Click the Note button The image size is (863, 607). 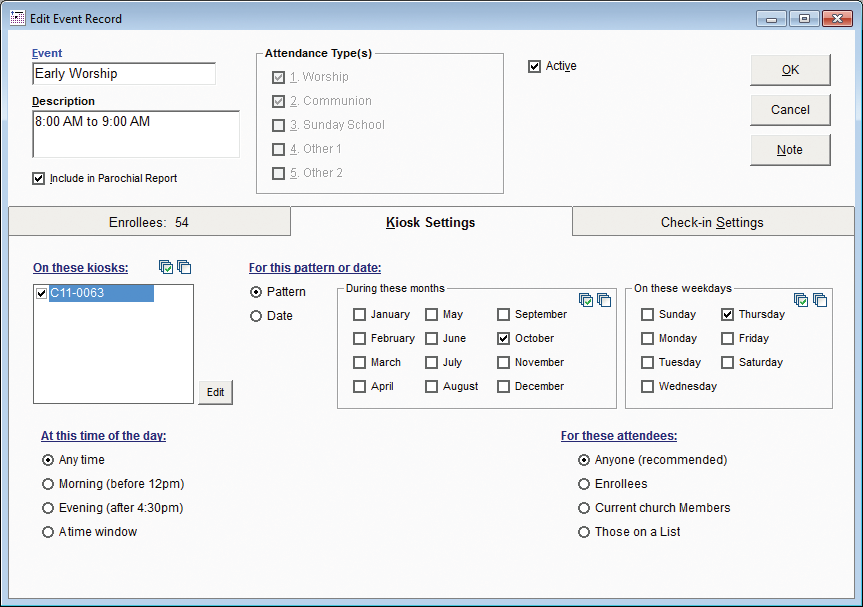[x=789, y=150]
